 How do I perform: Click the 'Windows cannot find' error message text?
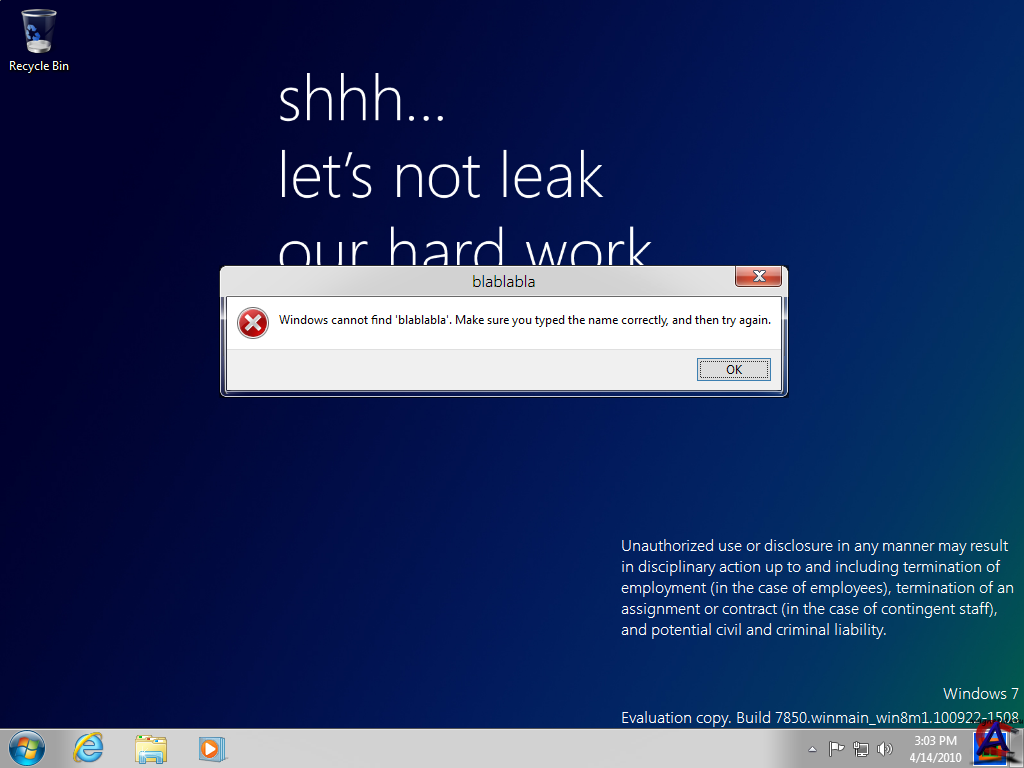coord(525,320)
